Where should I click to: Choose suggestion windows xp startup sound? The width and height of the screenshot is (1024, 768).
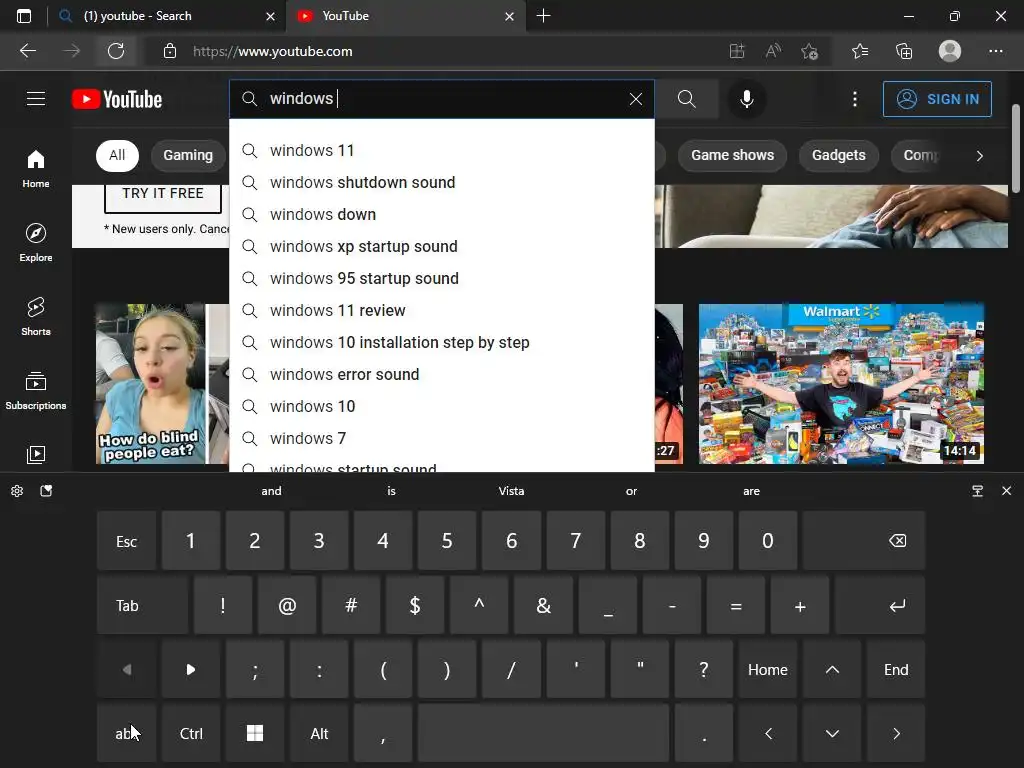point(441,246)
